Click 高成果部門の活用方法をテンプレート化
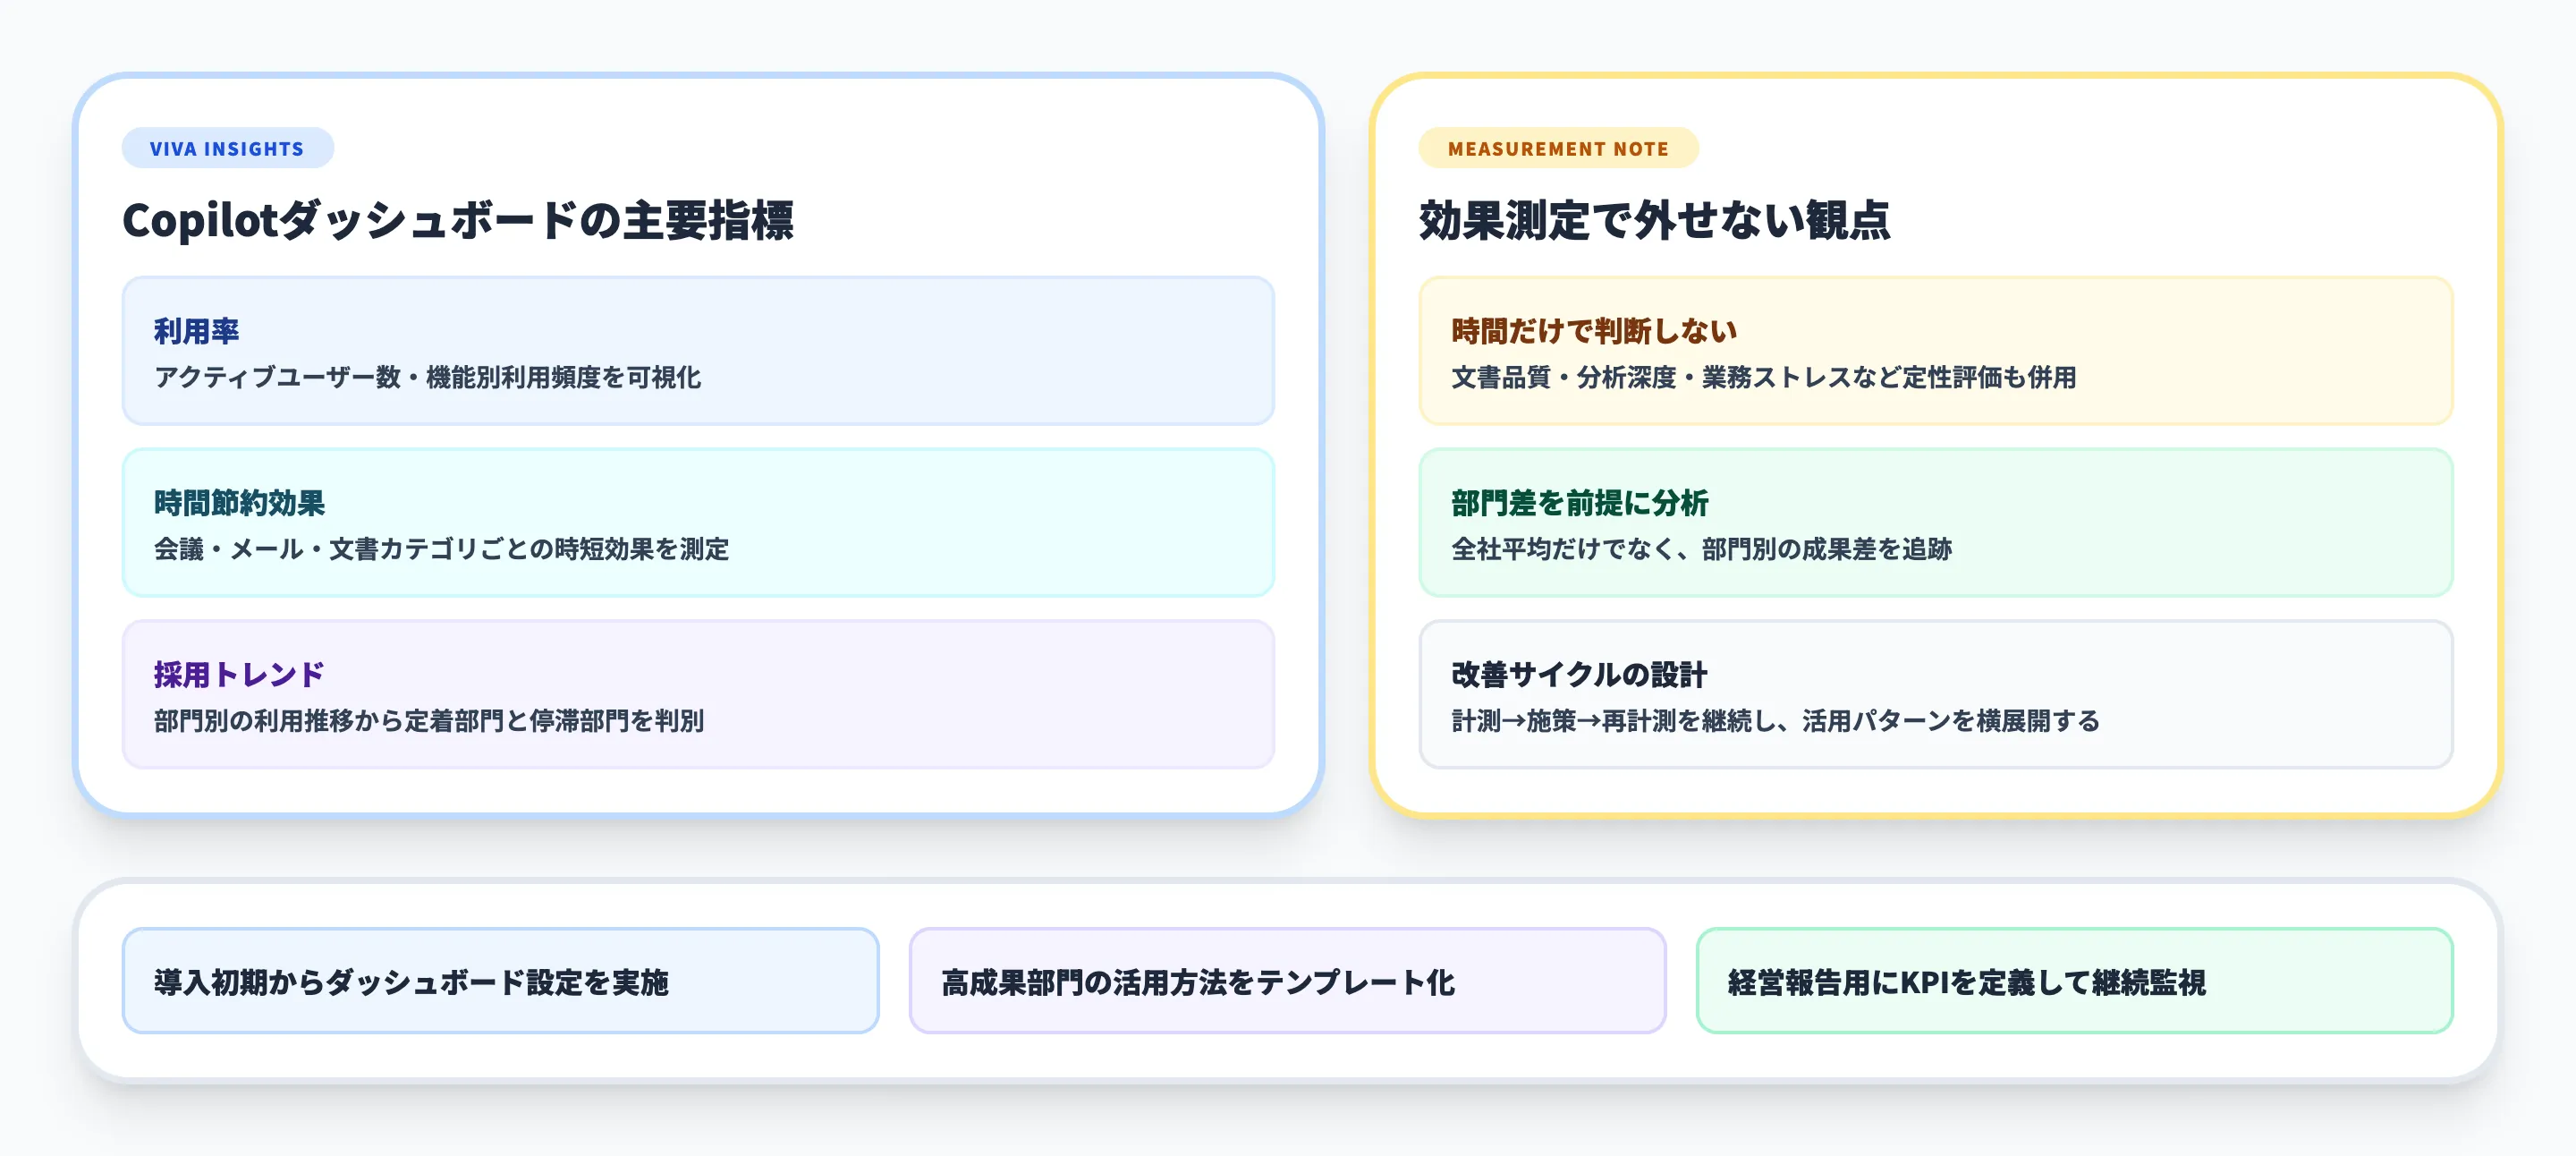This screenshot has height=1156, width=2576. [1287, 981]
